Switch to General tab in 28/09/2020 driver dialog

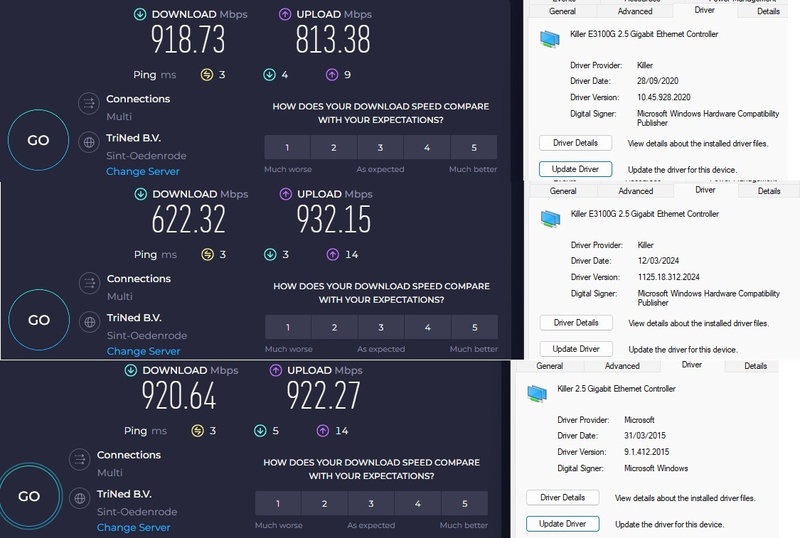(562, 11)
